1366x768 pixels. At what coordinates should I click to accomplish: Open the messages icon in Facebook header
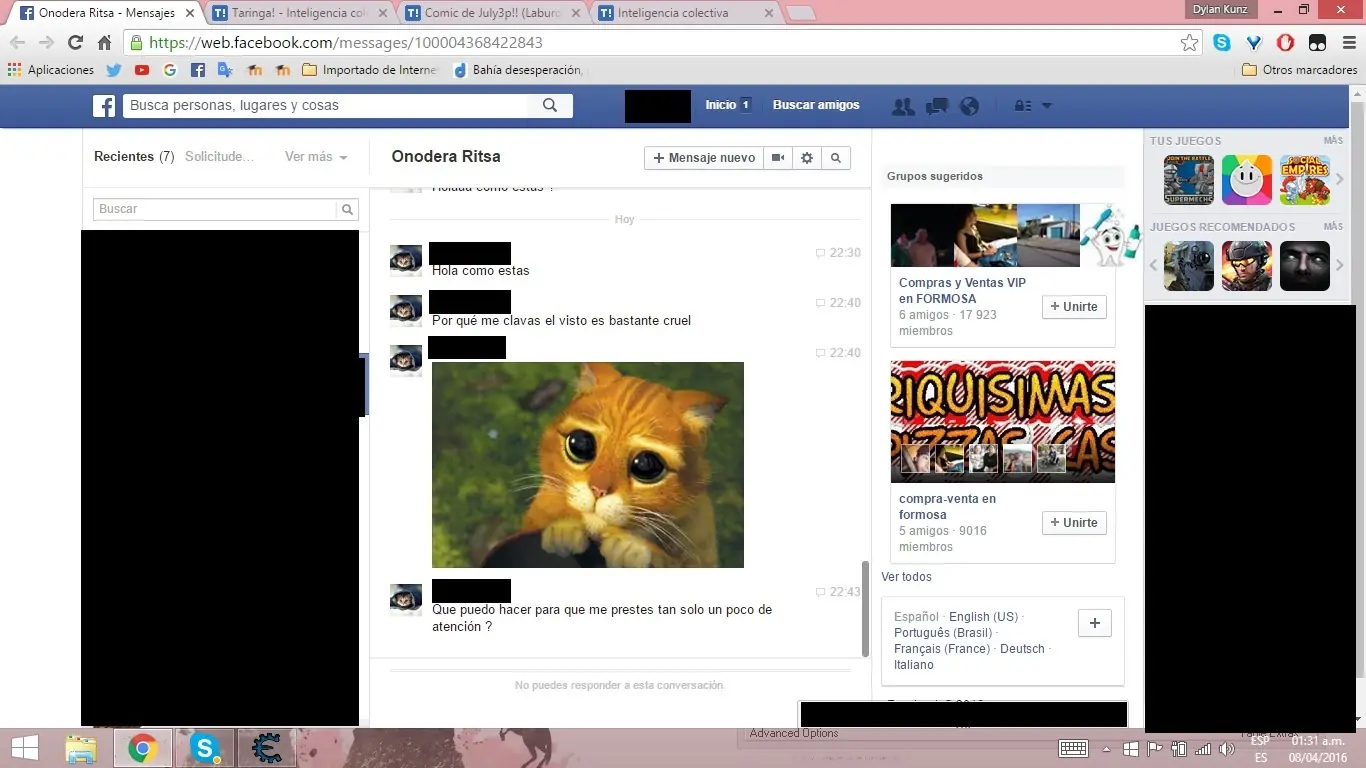coord(937,106)
